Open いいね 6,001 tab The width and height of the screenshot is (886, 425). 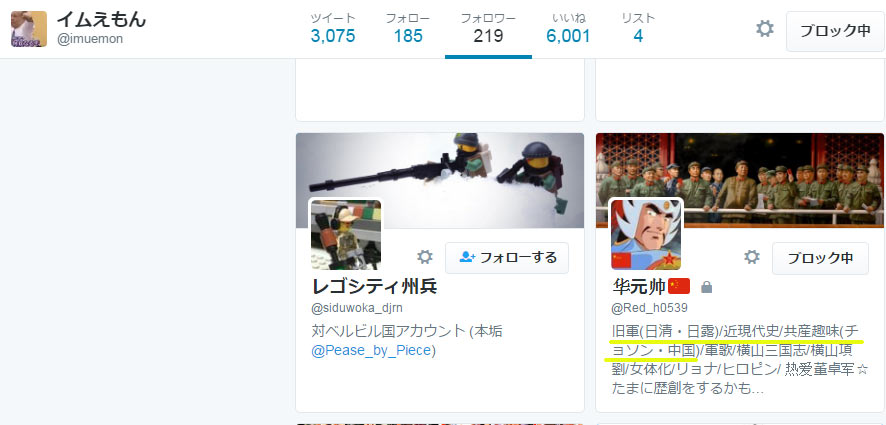568,29
